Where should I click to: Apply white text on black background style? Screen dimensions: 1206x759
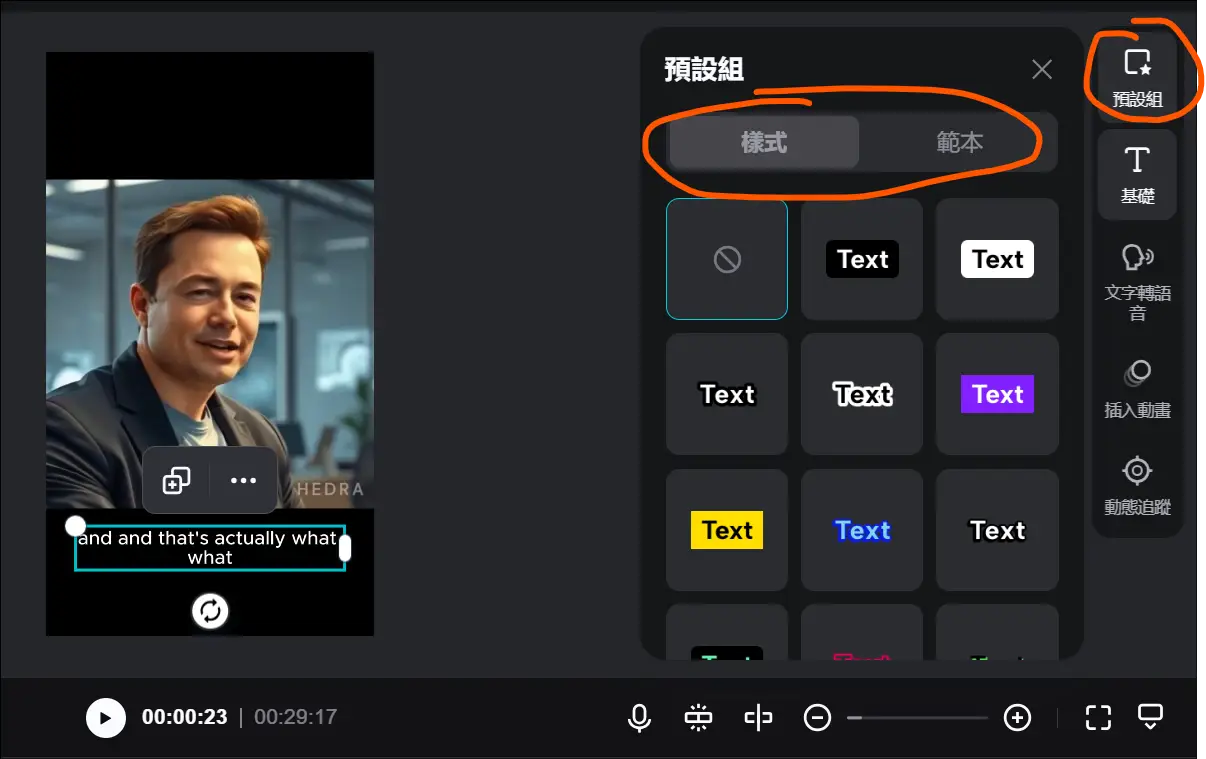tap(862, 259)
